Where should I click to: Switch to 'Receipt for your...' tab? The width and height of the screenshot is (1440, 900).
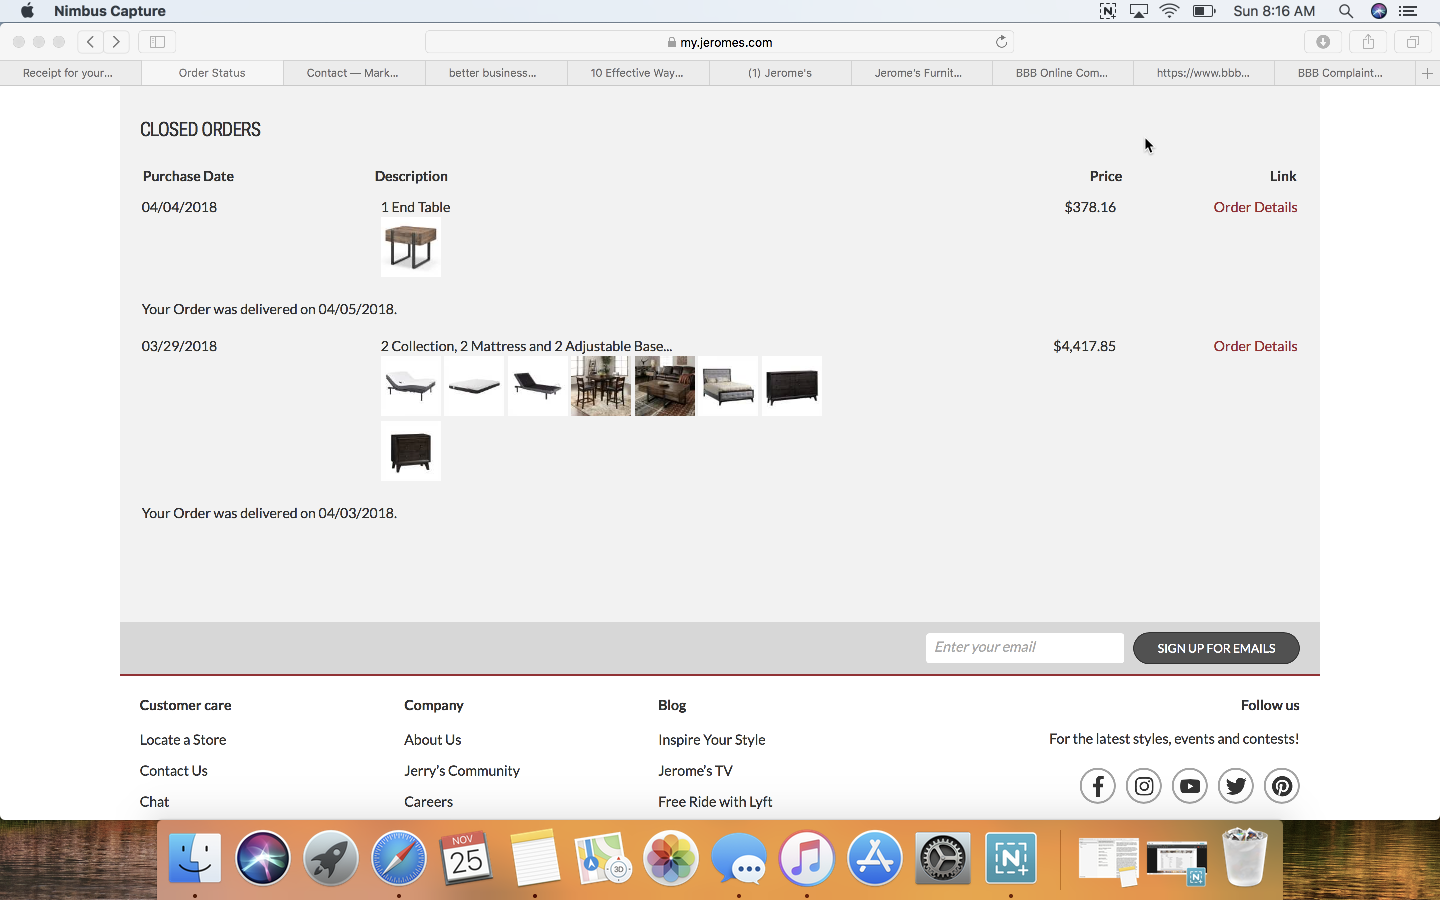[x=70, y=73]
